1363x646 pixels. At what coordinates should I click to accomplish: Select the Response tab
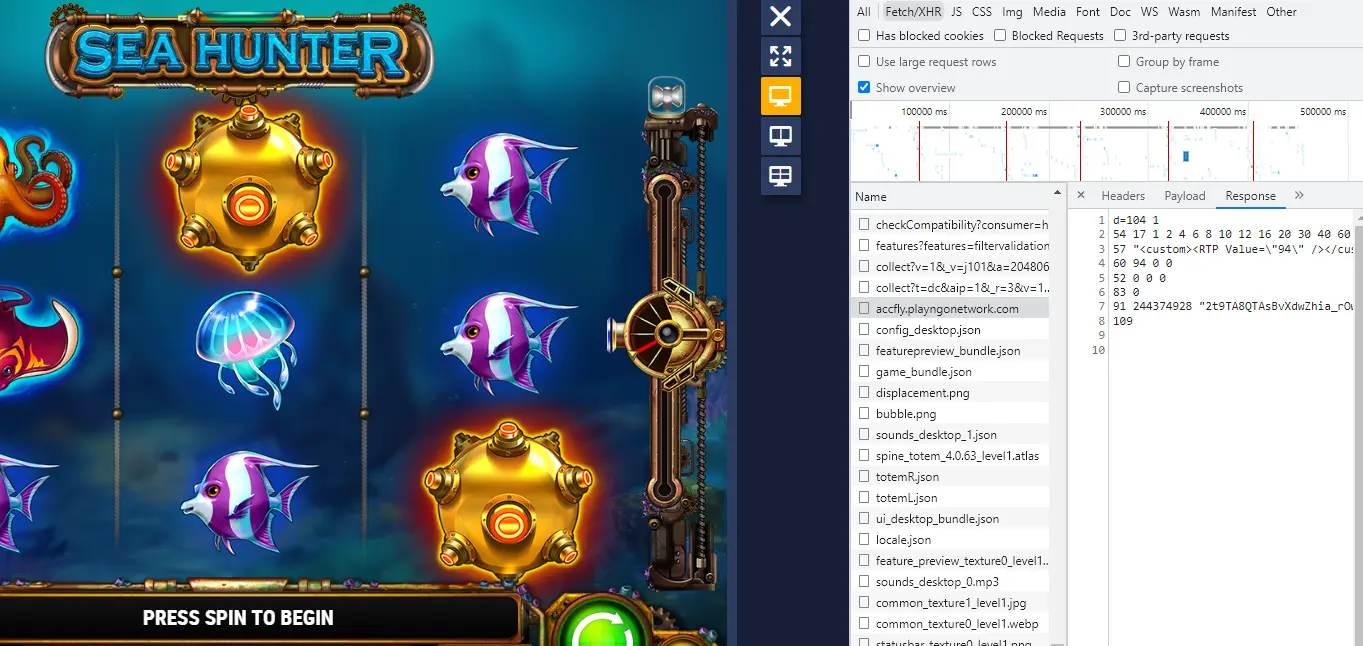coord(1251,196)
